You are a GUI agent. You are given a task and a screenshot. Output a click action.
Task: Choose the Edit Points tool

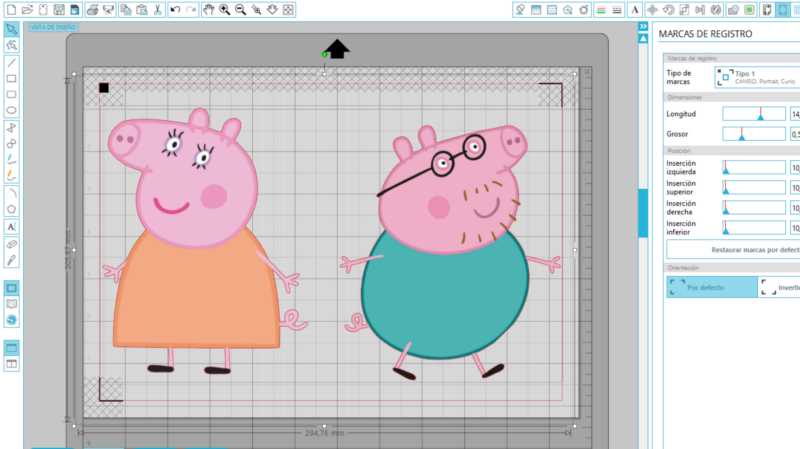pyautogui.click(x=11, y=45)
